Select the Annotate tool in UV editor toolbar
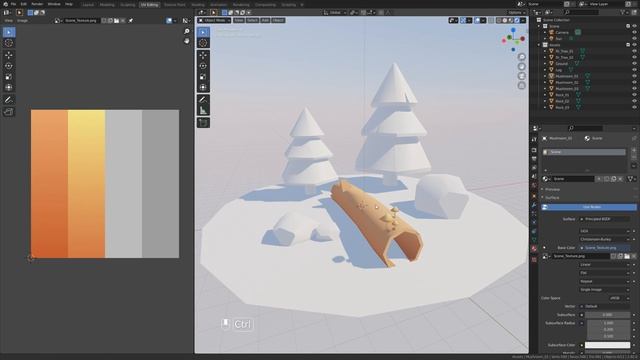Screen dimensions: 640x360 coord(9,100)
